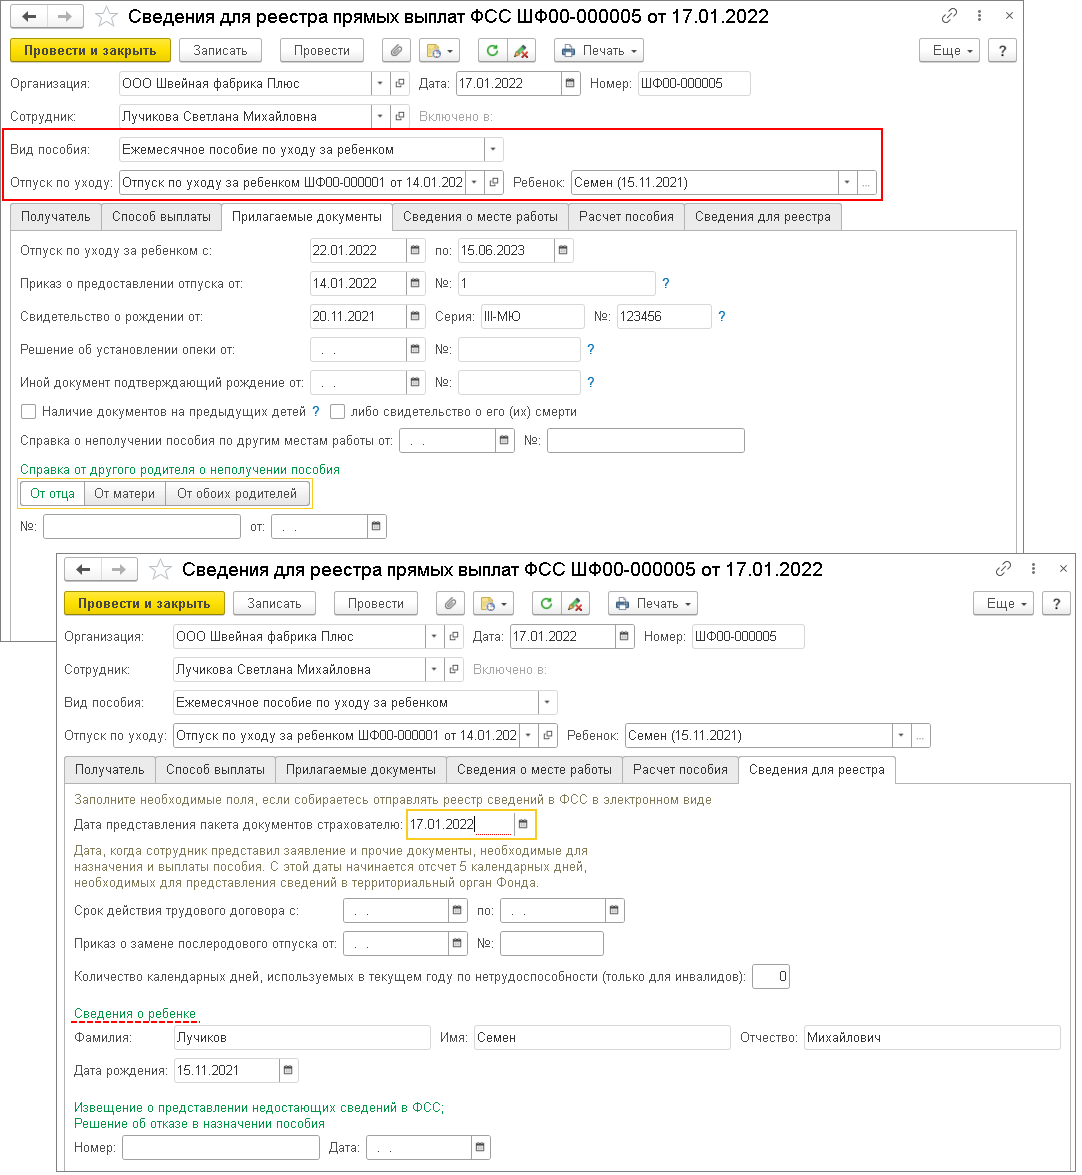
Task: Open calendar for Дата рождения 15.11.2021
Action: click(x=288, y=1070)
